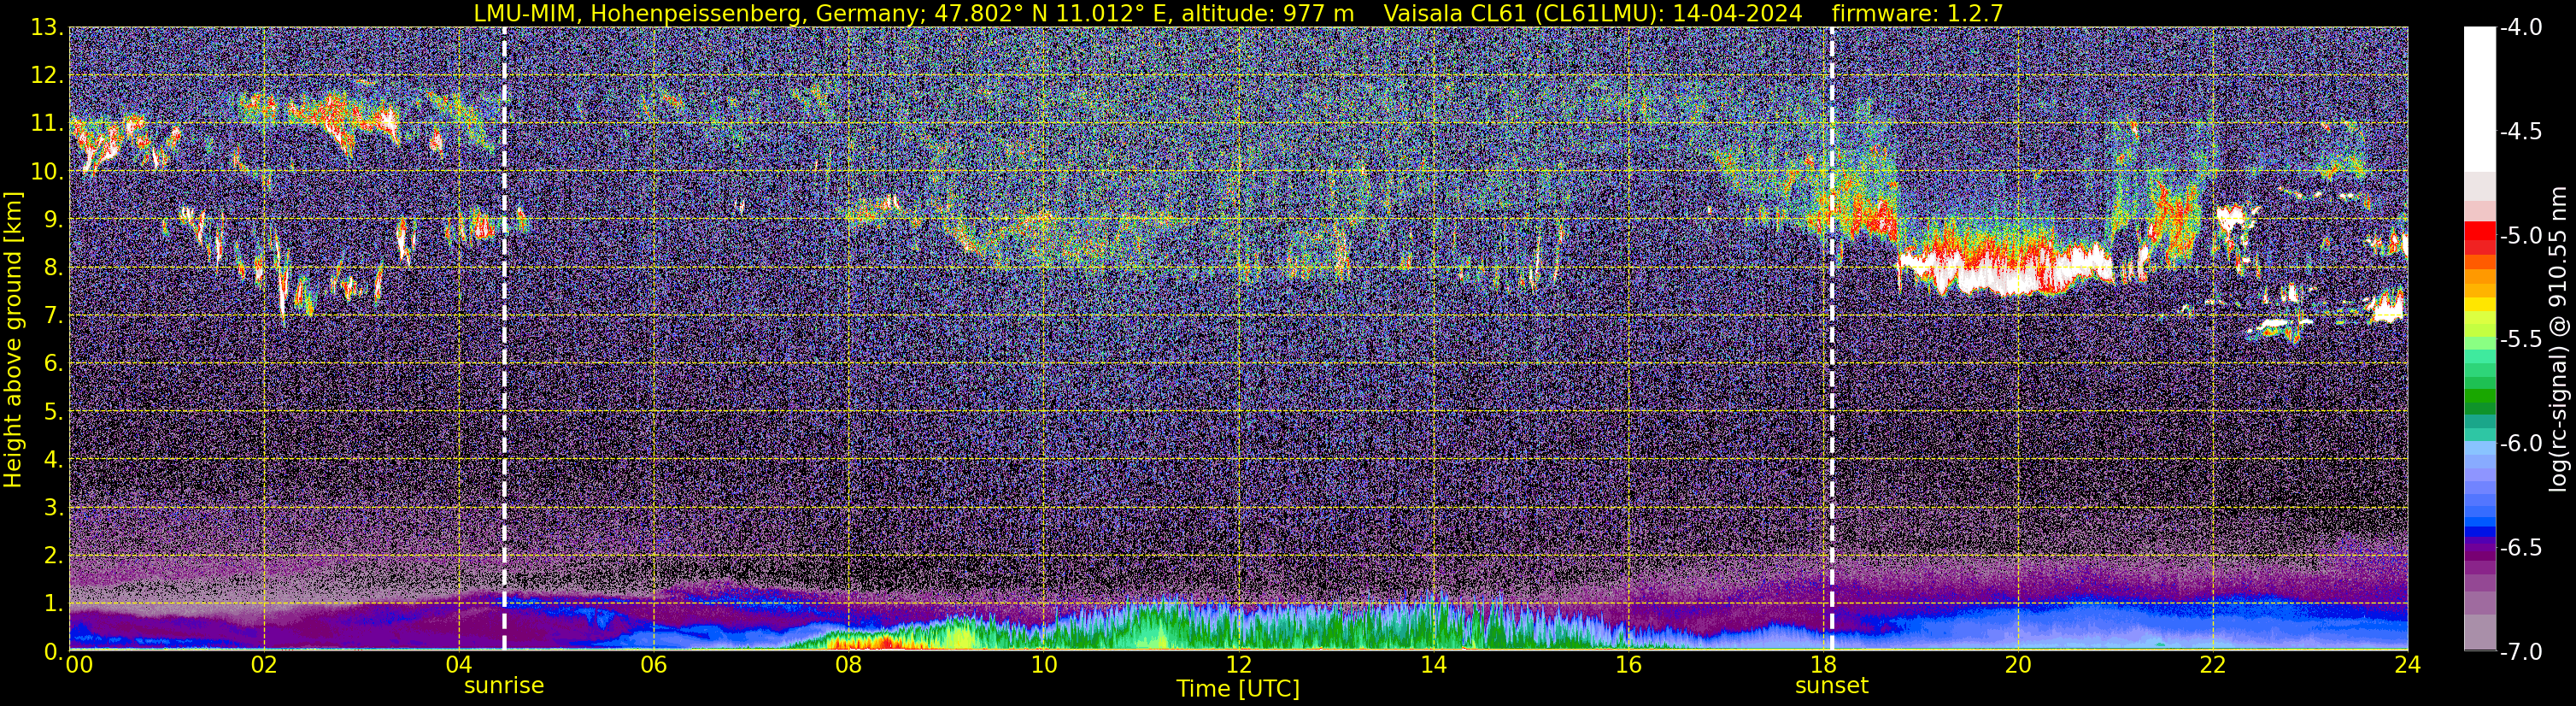
Task: Click the height tick label 13
Action: [46, 28]
